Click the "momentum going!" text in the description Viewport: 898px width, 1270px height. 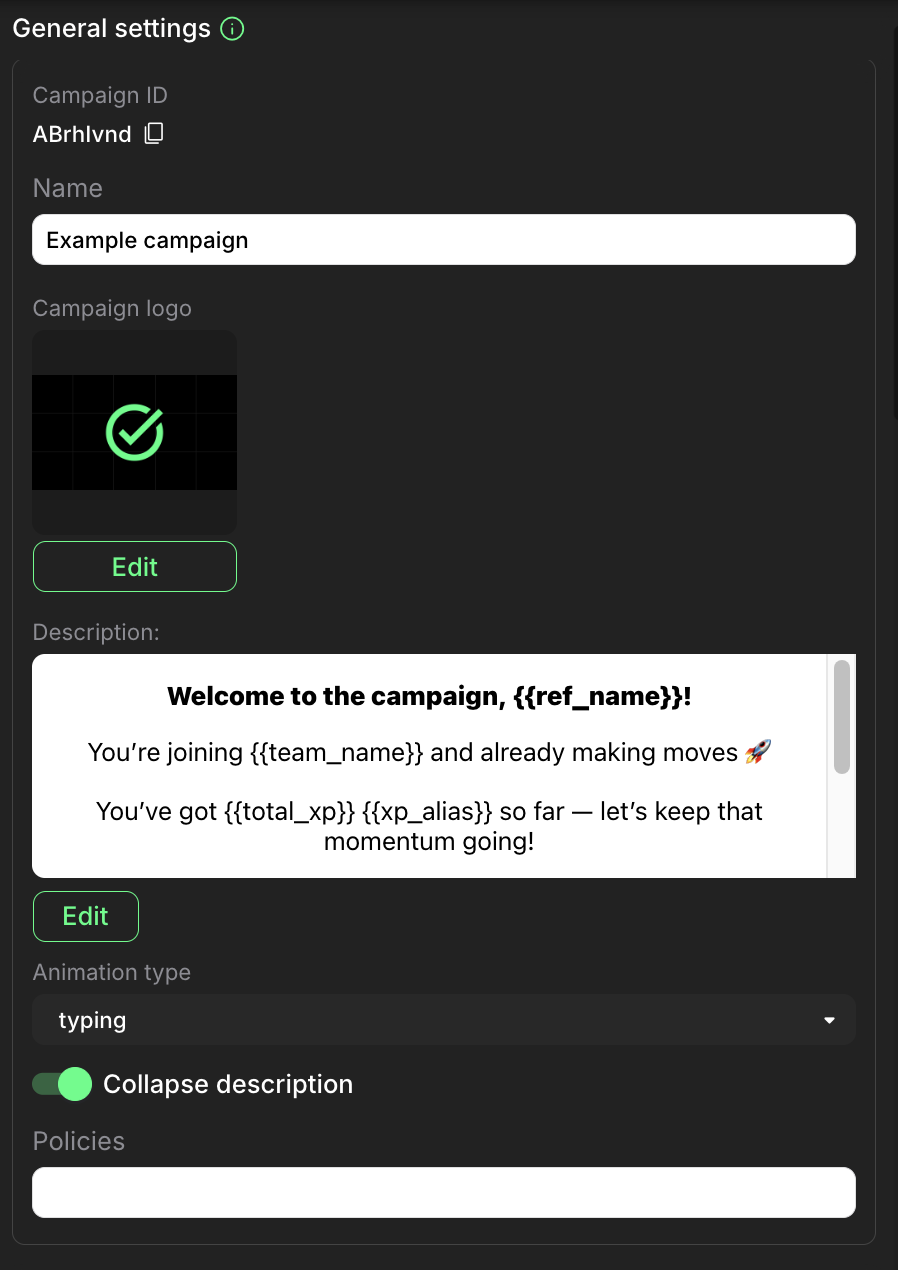pyautogui.click(x=429, y=841)
